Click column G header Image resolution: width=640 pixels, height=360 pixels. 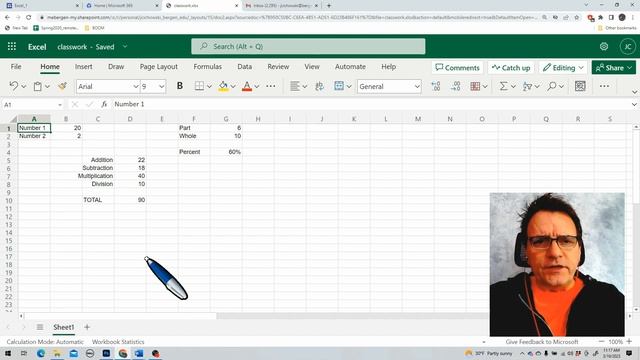click(x=226, y=119)
